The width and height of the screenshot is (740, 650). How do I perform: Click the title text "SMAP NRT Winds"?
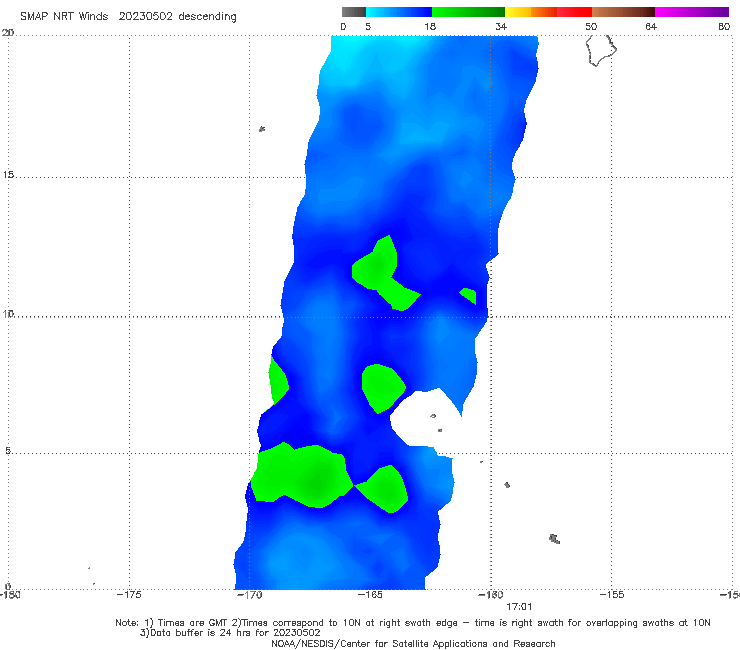pyautogui.click(x=64, y=16)
